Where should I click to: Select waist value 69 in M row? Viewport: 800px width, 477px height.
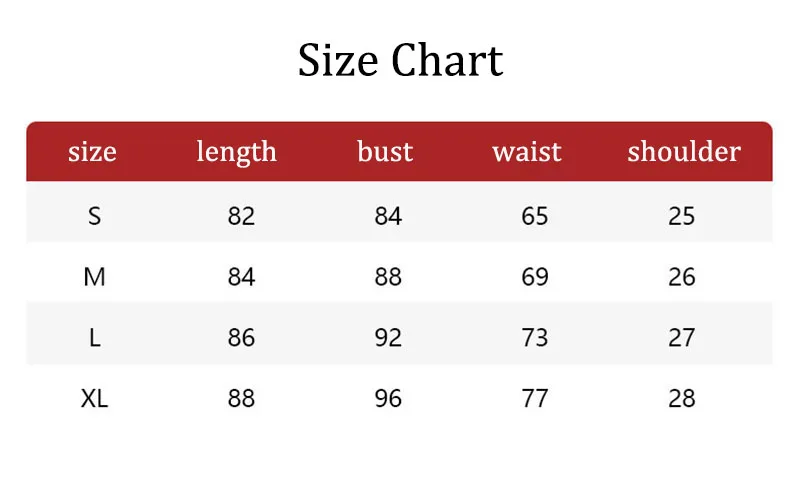tap(535, 277)
